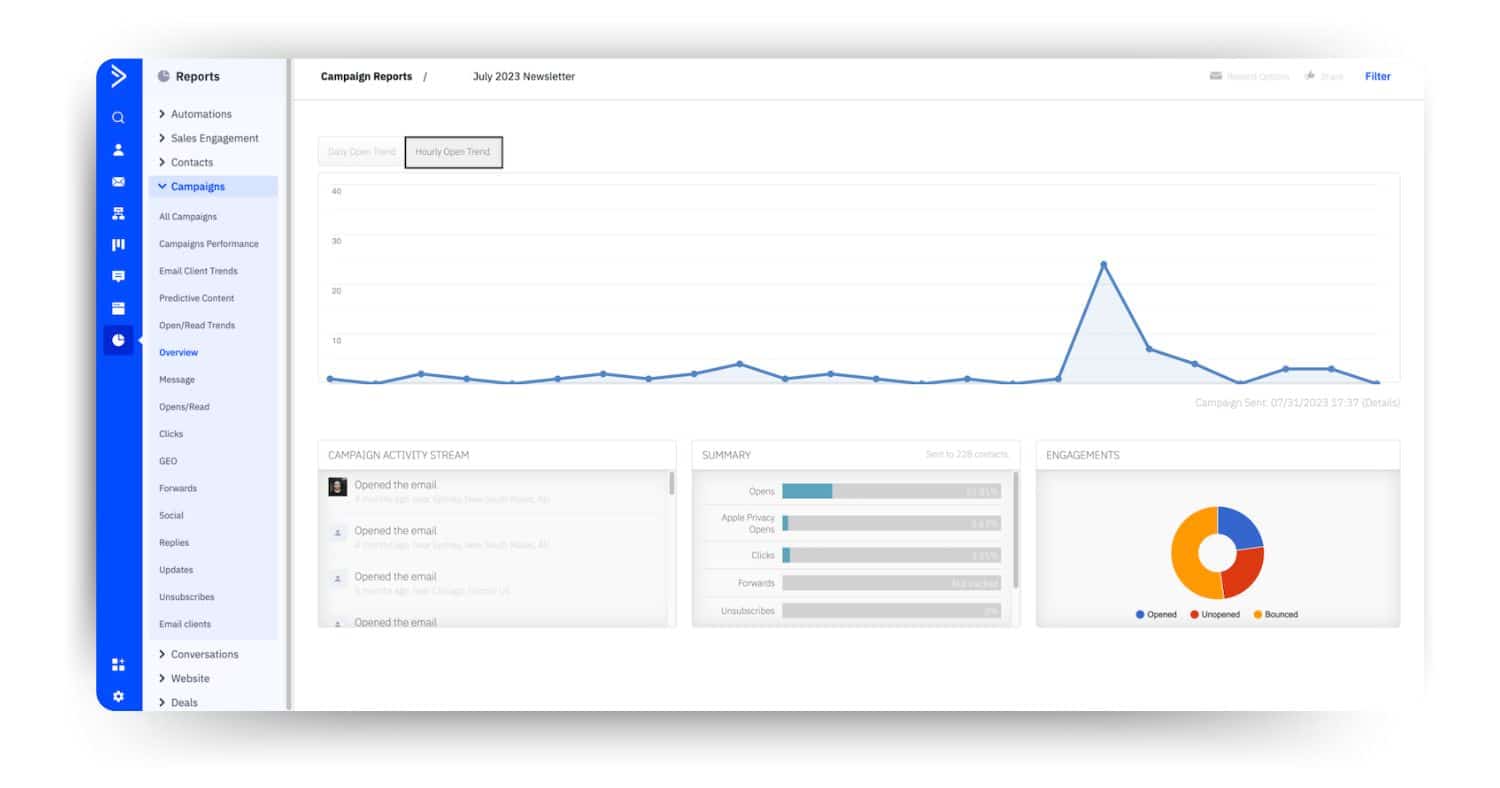Open the Clicks report
The height and width of the screenshot is (788, 1500).
click(171, 434)
